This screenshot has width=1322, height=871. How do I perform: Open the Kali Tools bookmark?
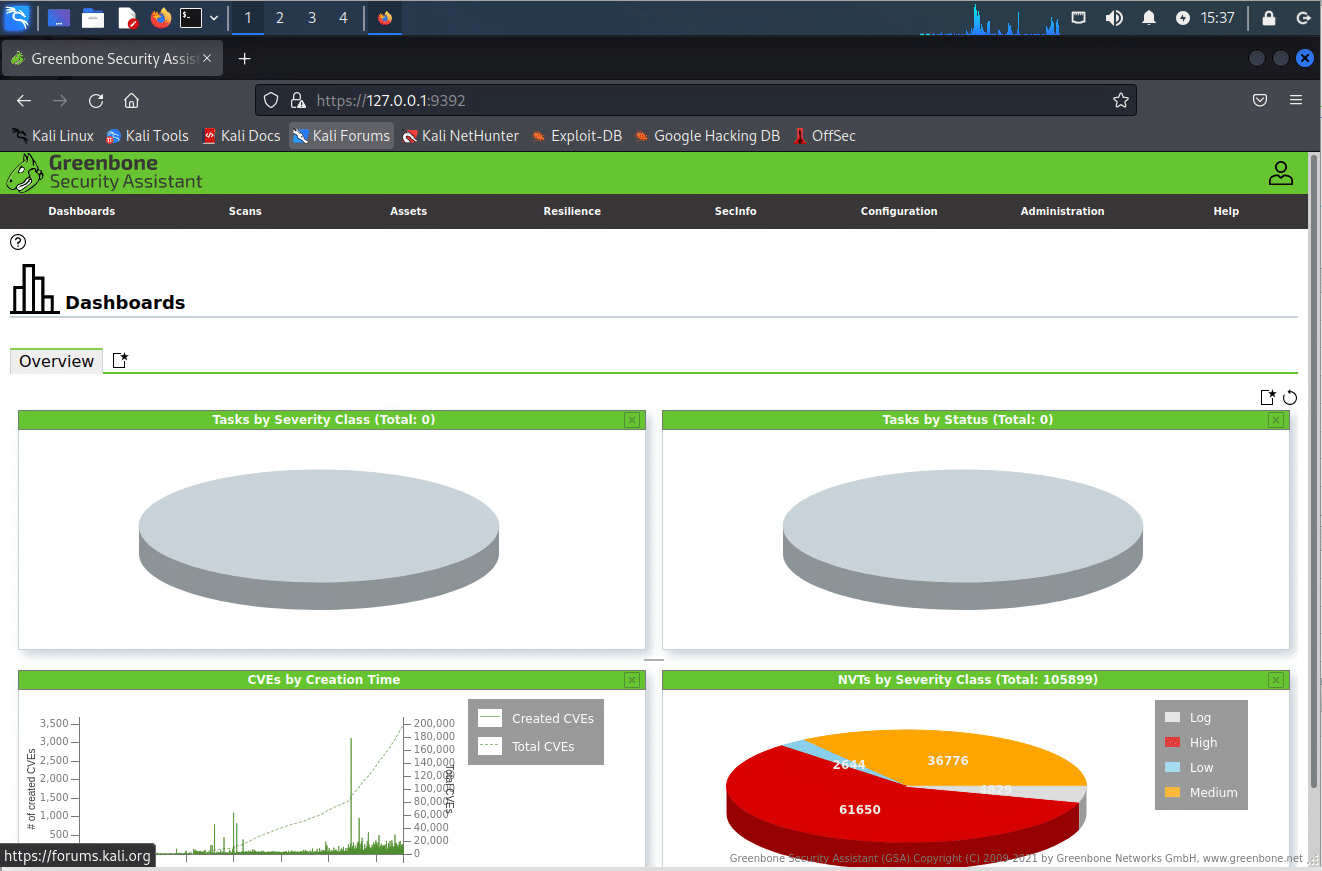point(147,136)
